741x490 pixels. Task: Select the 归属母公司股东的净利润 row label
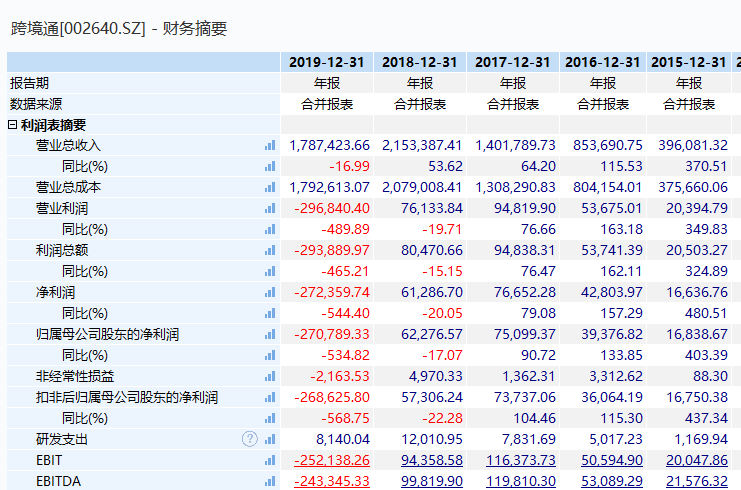(107, 335)
